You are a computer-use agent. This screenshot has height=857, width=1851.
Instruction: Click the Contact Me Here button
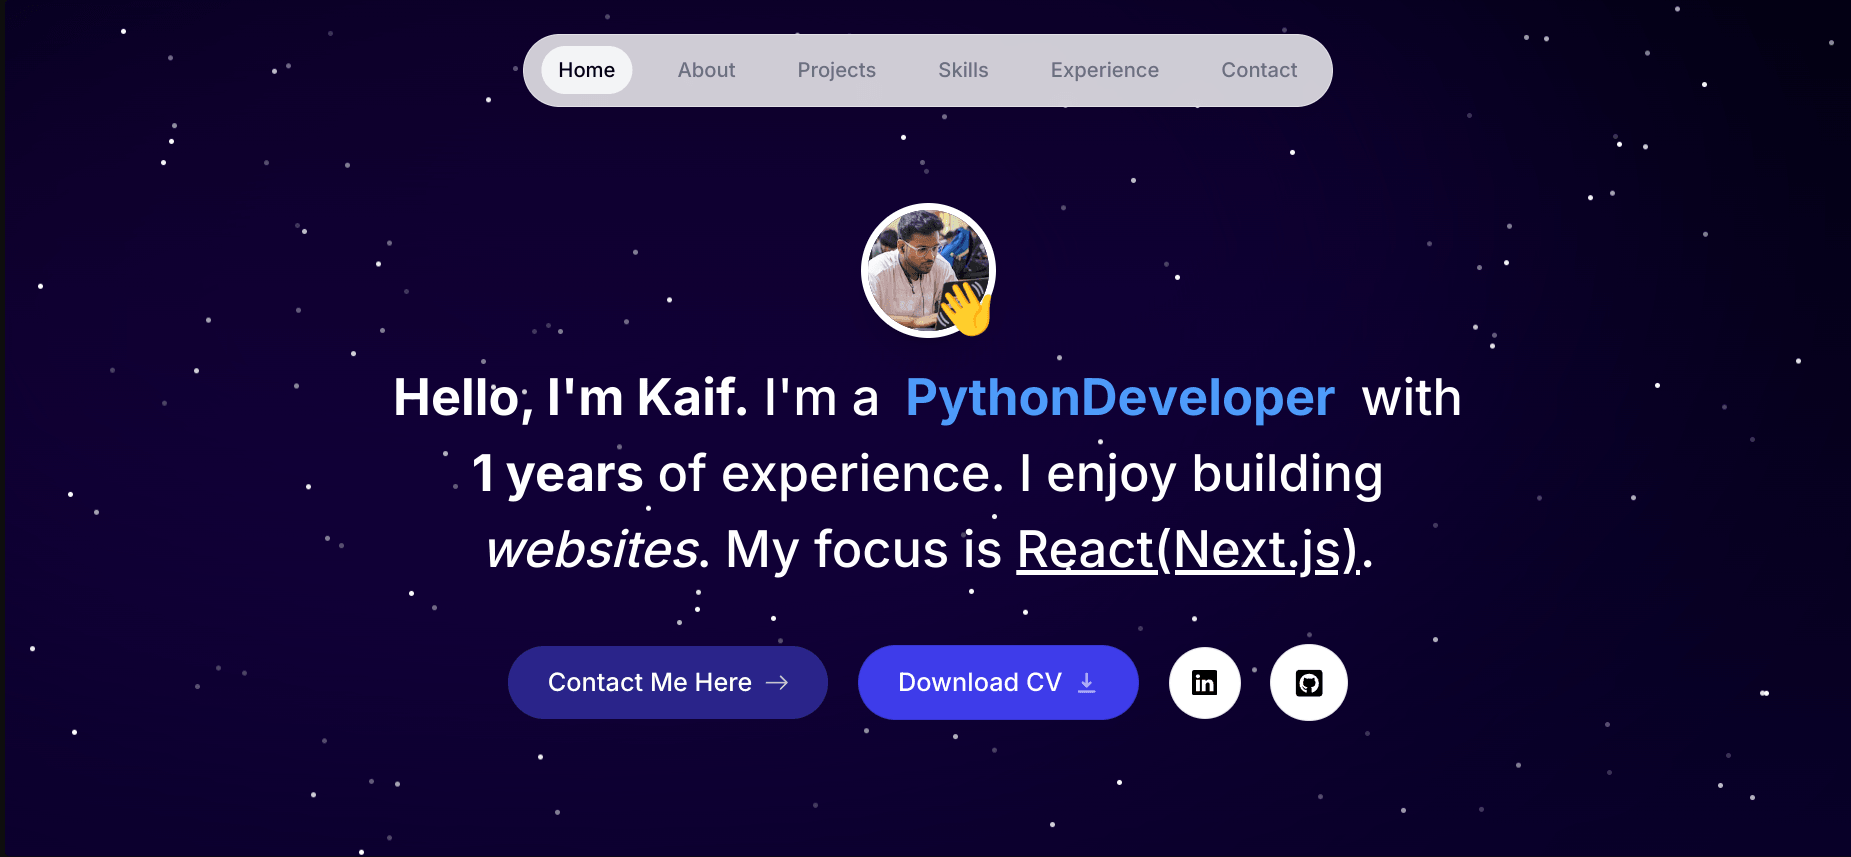pos(668,682)
